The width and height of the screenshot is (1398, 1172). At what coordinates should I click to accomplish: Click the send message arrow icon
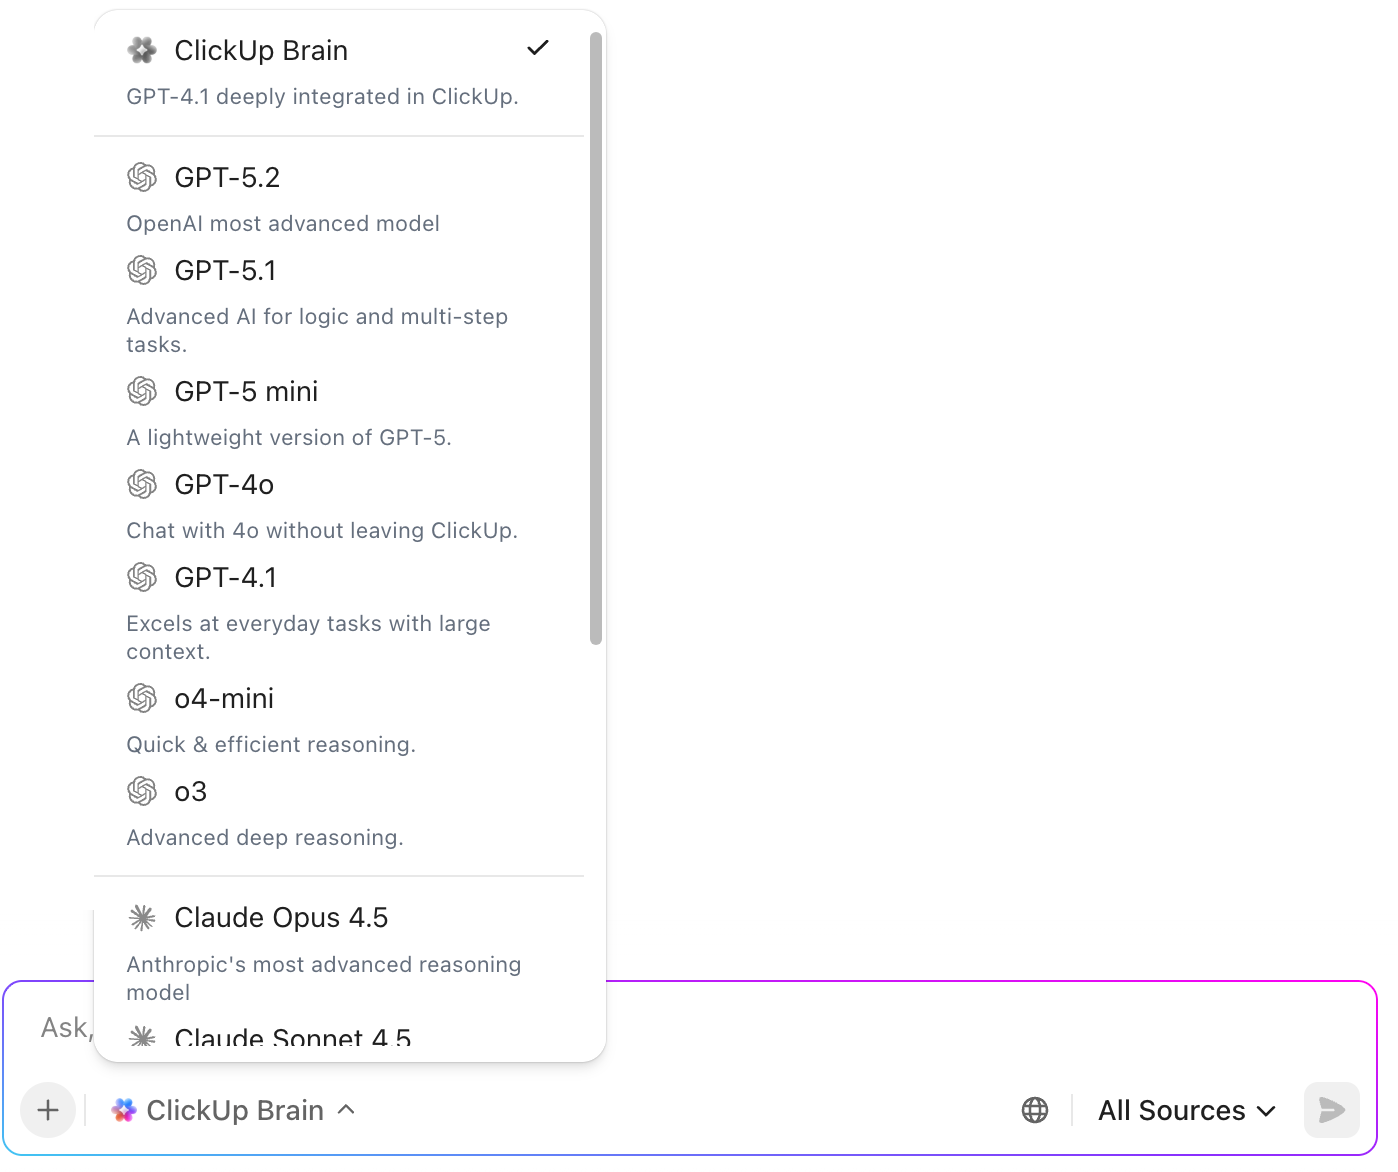(x=1331, y=1110)
